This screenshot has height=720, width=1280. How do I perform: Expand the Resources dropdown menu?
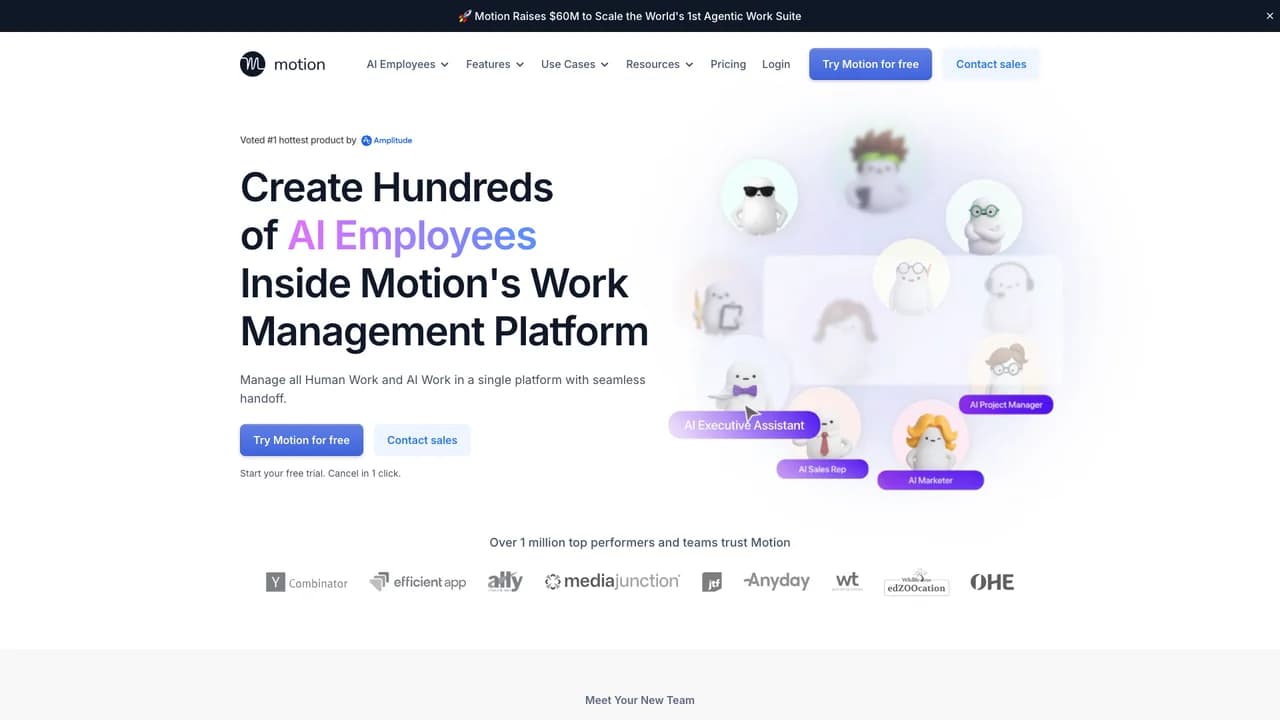pyautogui.click(x=660, y=64)
